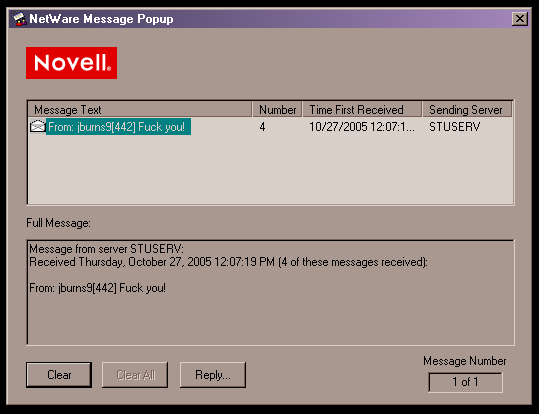Sort by the Message Text column header

(x=140, y=110)
